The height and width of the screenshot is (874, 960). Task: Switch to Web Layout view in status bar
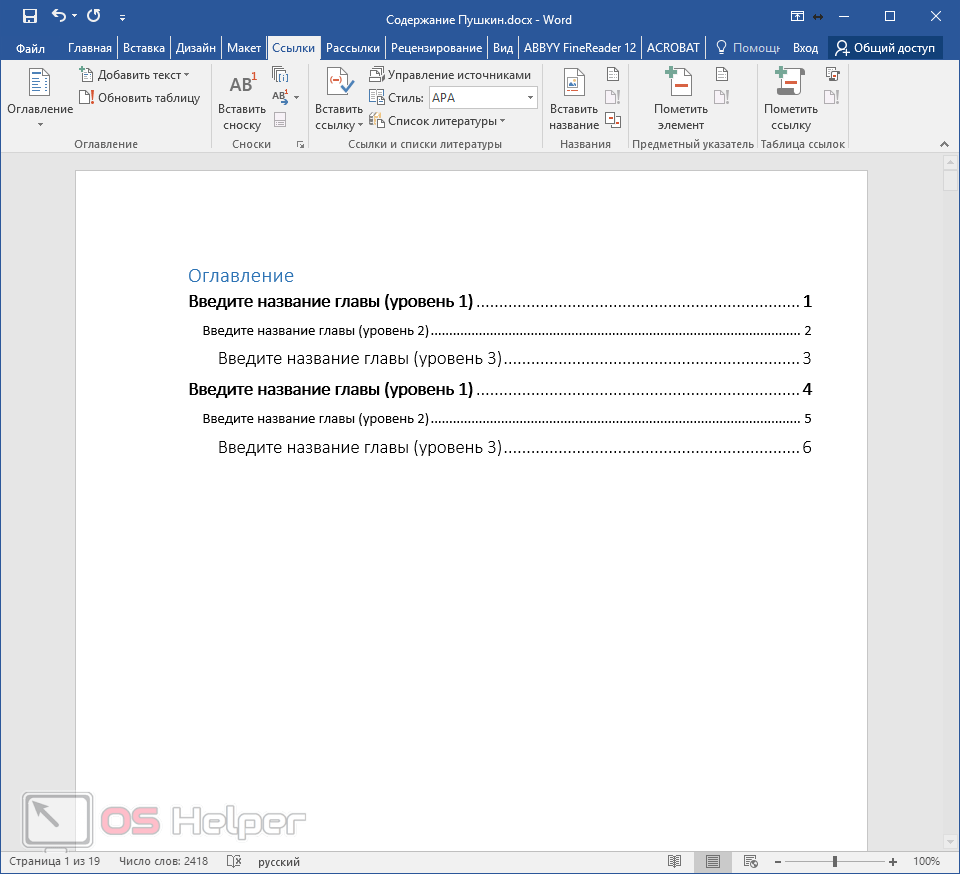pos(750,861)
